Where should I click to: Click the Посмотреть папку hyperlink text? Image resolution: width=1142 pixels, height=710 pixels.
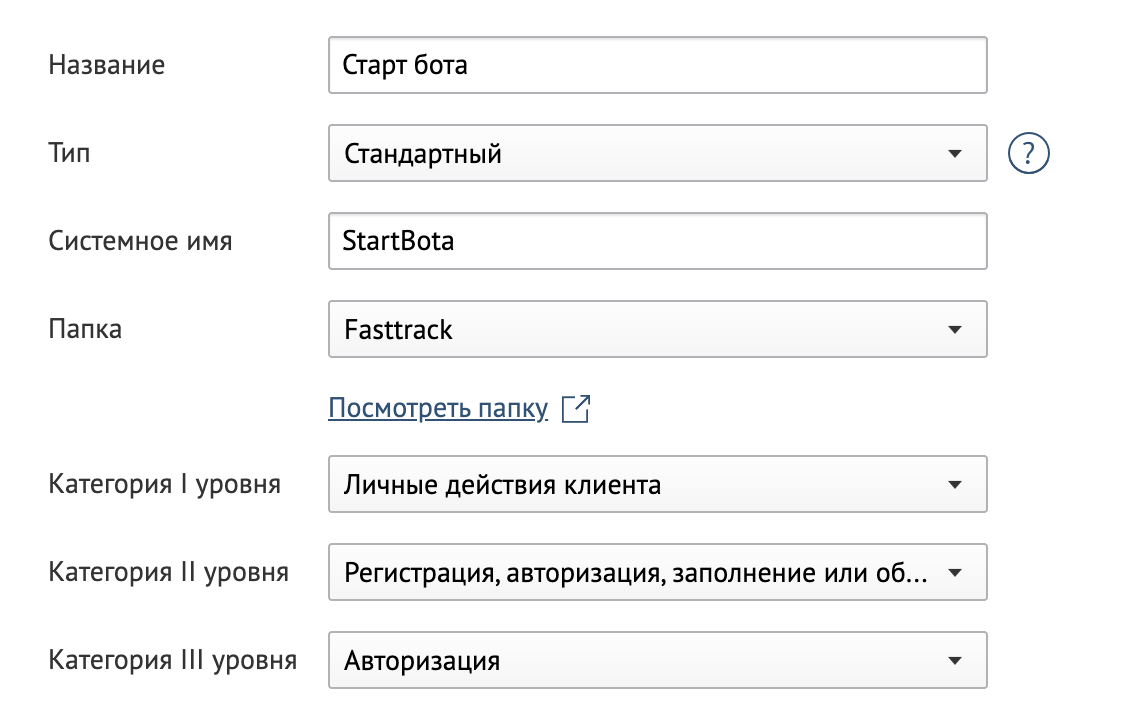(437, 408)
